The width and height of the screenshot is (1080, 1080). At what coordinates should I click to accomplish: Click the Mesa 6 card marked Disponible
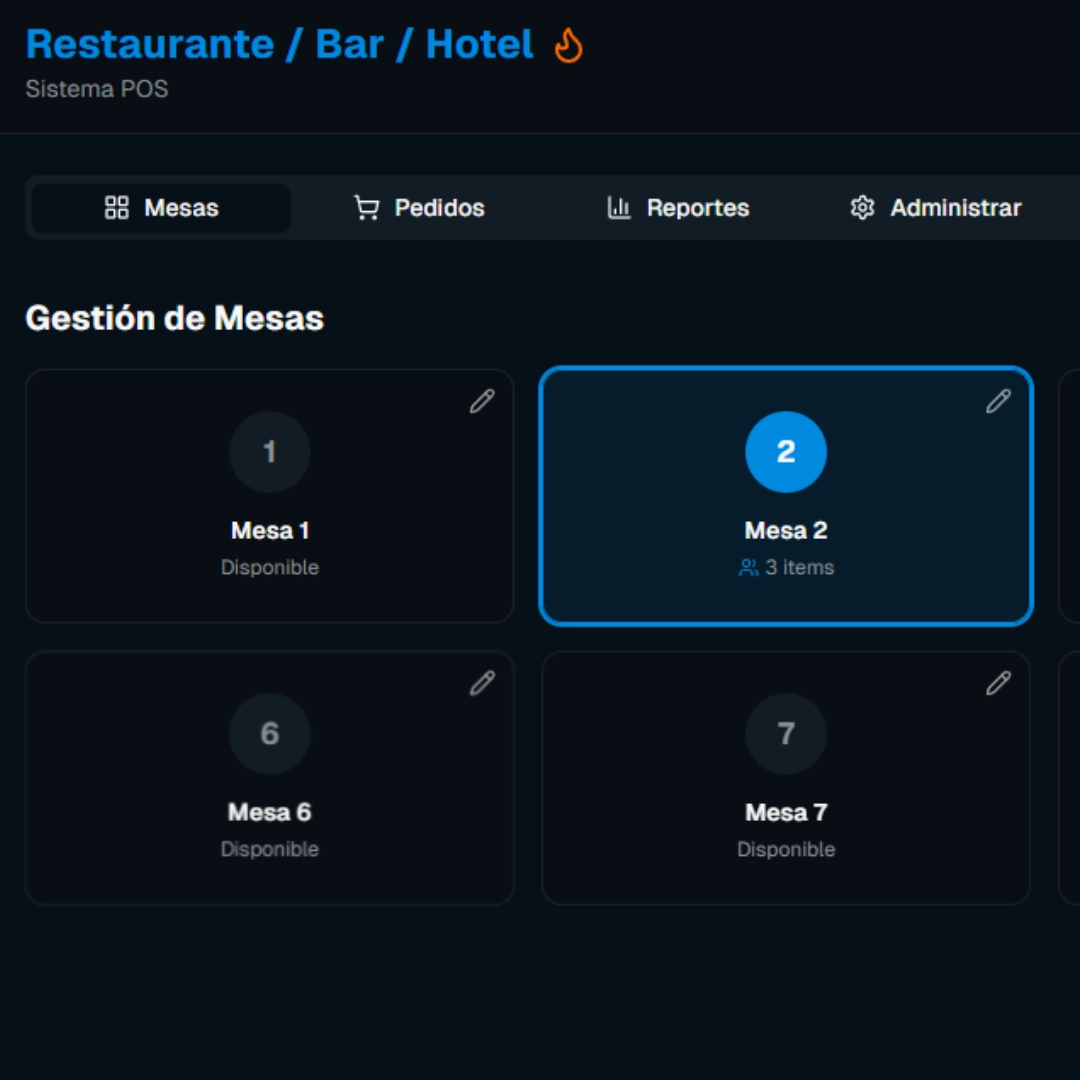tap(270, 779)
